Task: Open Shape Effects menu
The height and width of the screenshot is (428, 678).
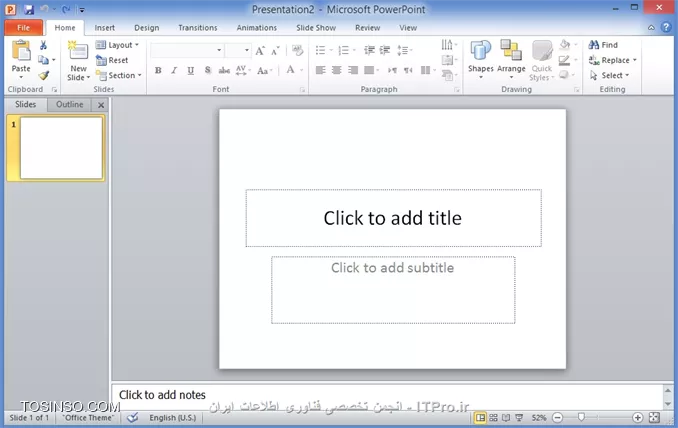Action: 566,75
